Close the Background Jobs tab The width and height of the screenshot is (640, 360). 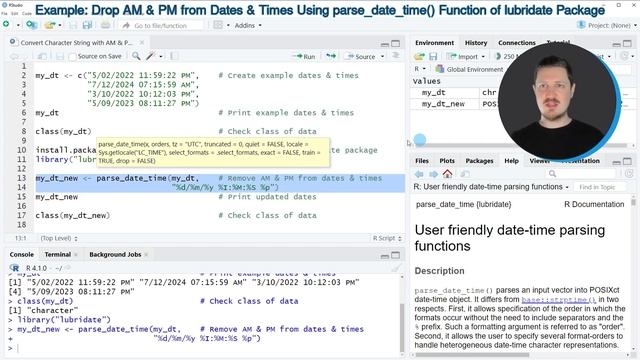[x=146, y=255]
